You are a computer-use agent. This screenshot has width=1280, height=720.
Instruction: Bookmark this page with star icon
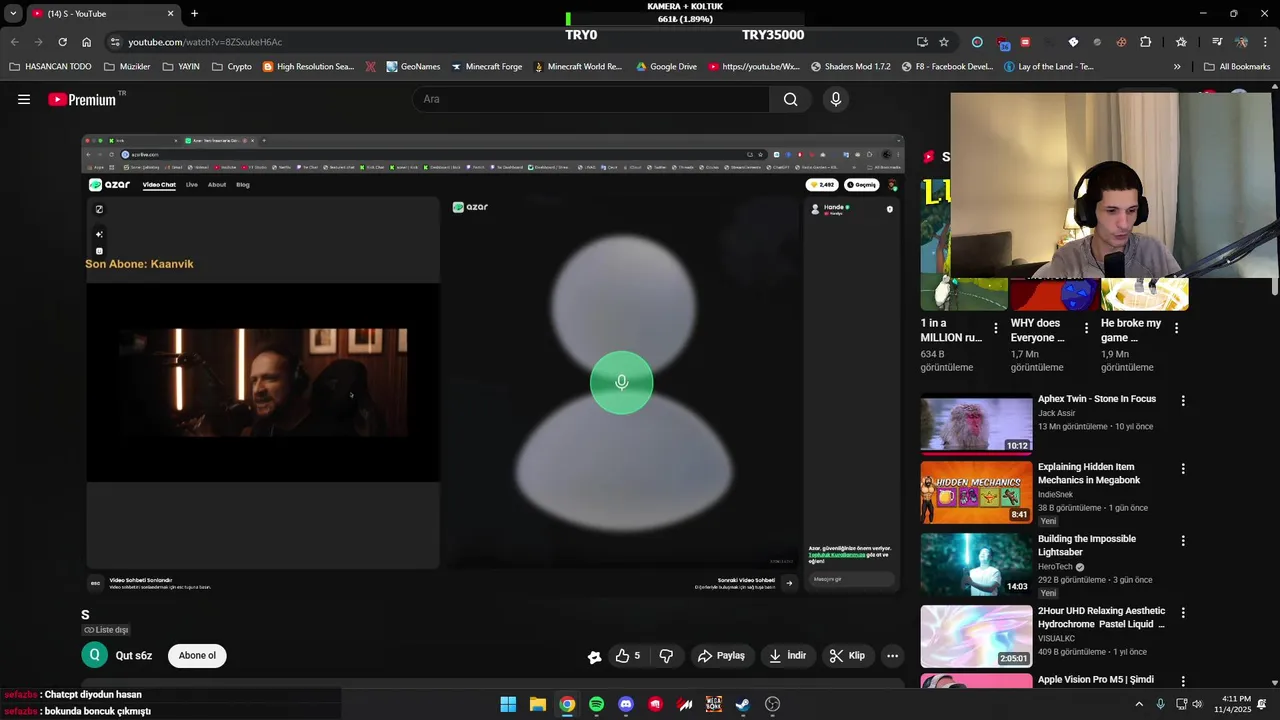(x=944, y=42)
